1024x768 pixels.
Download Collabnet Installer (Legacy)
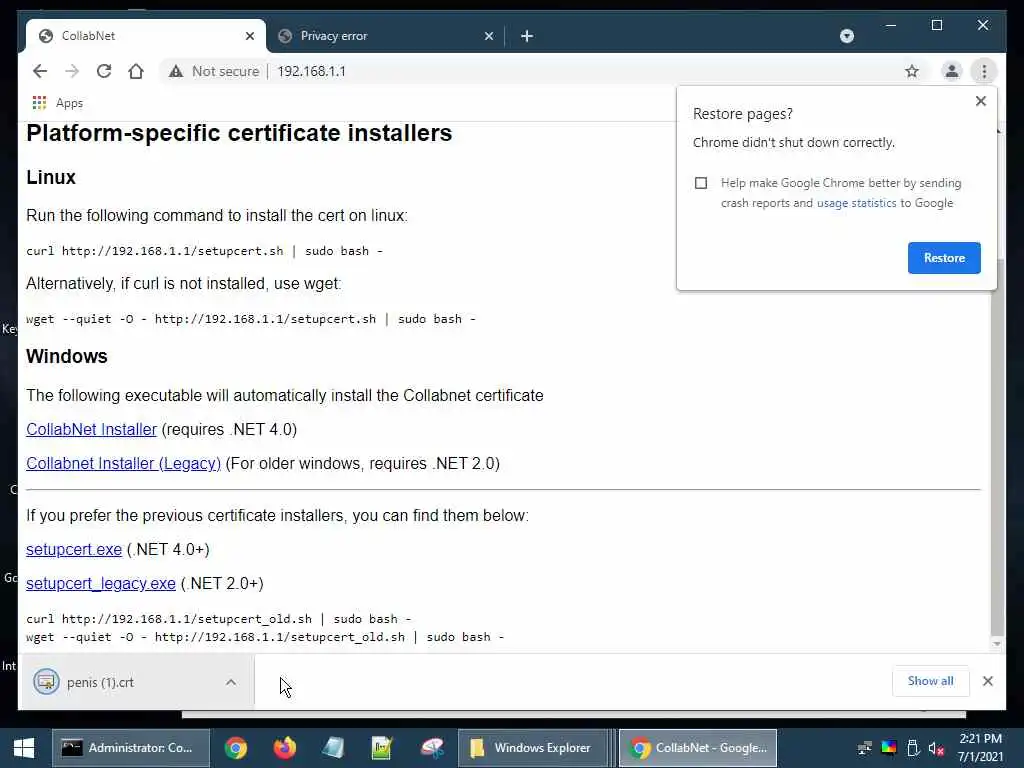click(123, 463)
